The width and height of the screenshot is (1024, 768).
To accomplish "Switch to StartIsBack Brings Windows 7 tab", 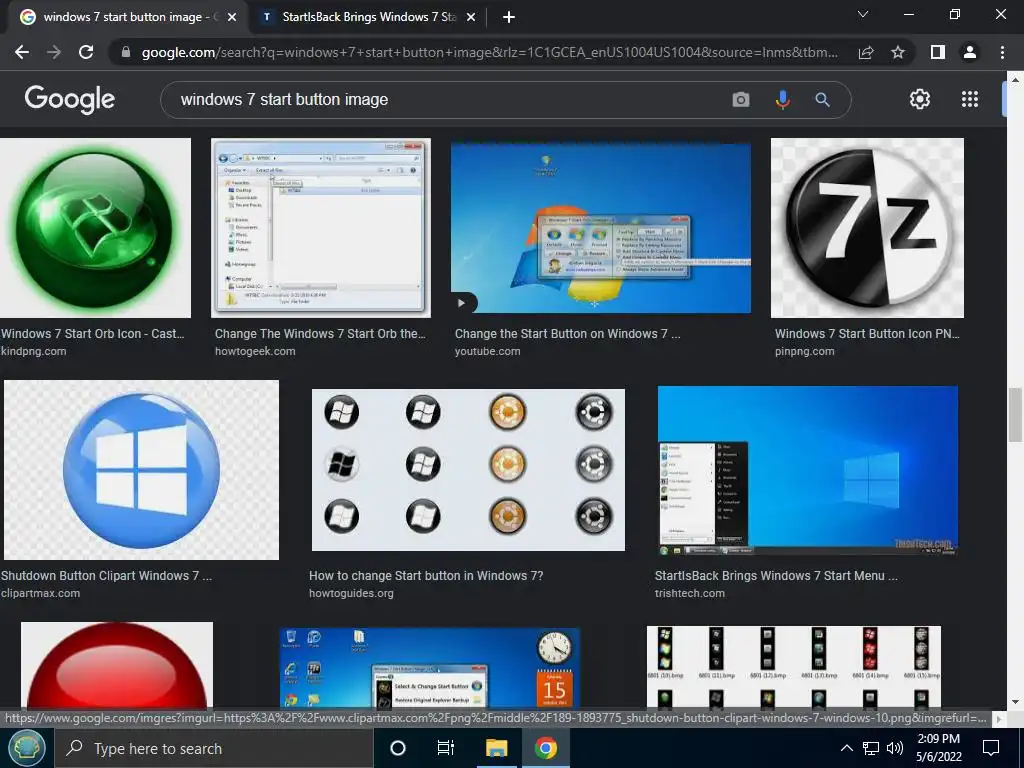I will coord(368,17).
